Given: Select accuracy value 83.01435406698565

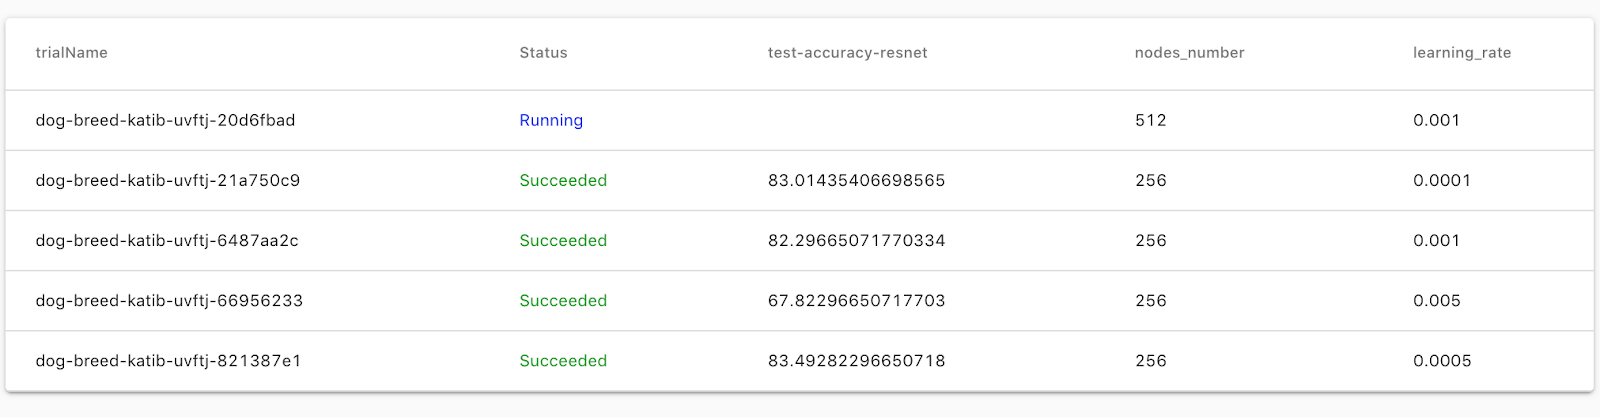Looking at the screenshot, I should pos(856,180).
